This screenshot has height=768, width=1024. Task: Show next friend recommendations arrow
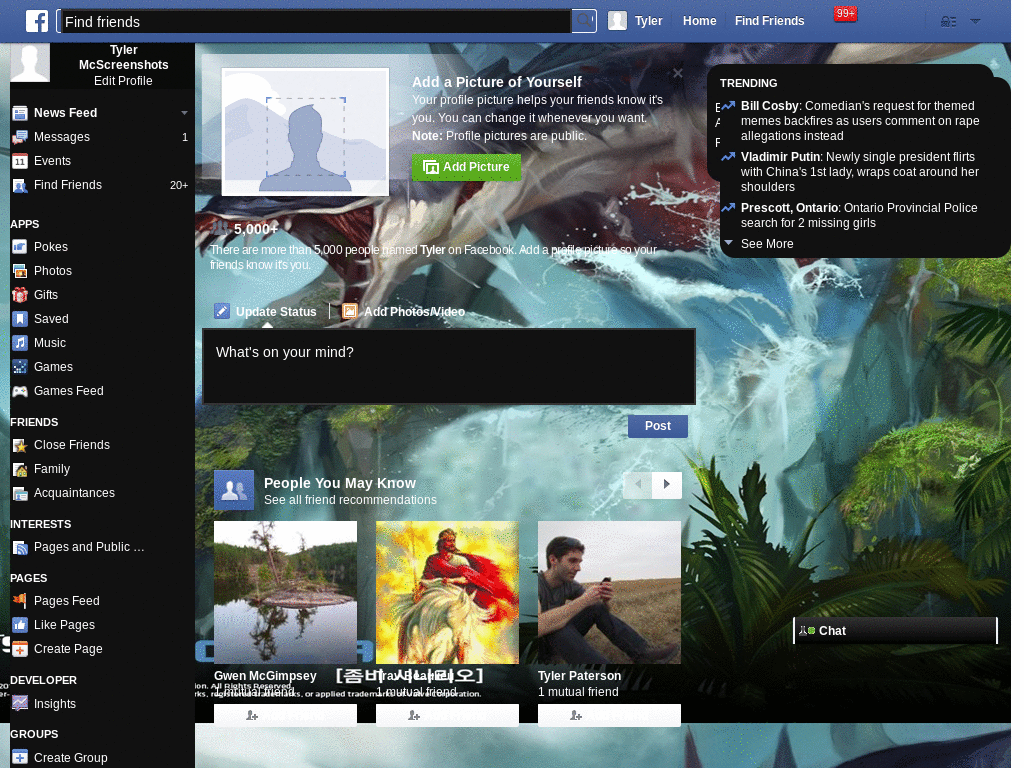pos(667,485)
